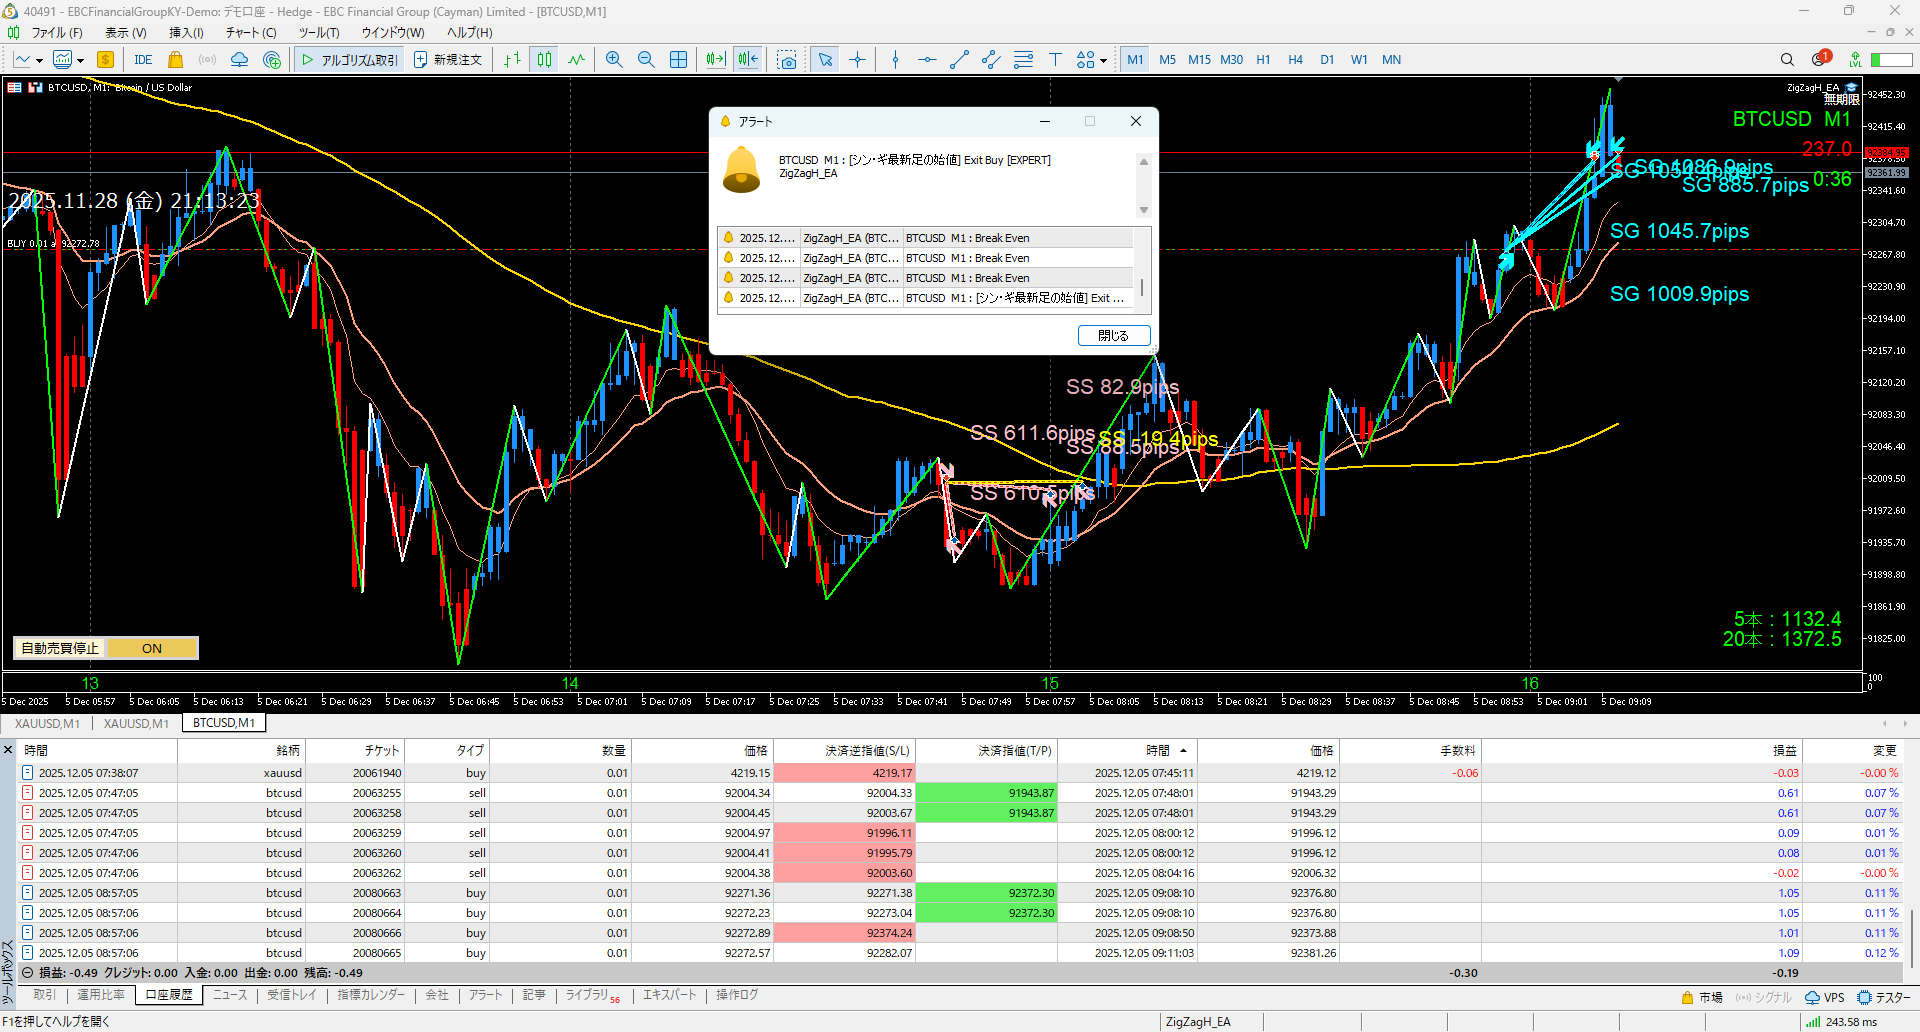Take a chart screenshot with camera icon
1920x1032 pixels.
[787, 60]
